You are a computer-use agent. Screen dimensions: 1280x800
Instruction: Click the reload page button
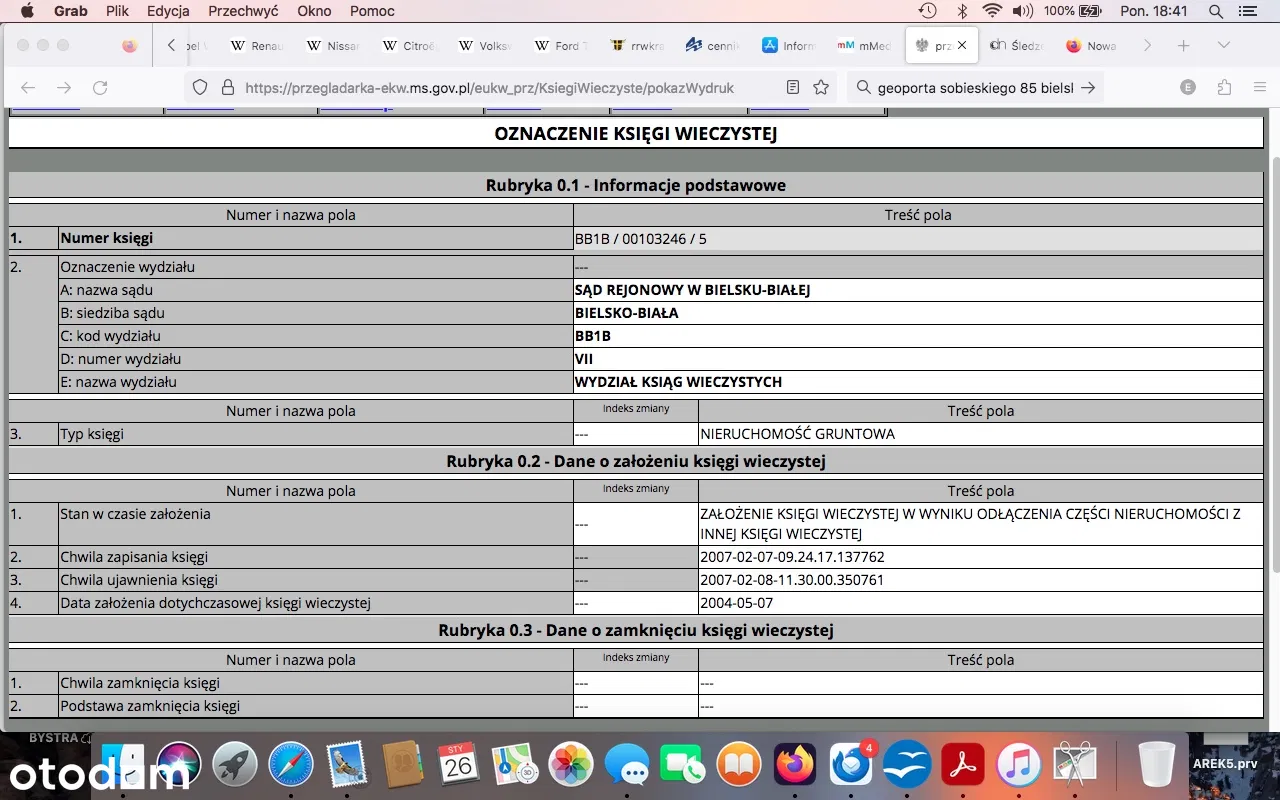pyautogui.click(x=100, y=88)
